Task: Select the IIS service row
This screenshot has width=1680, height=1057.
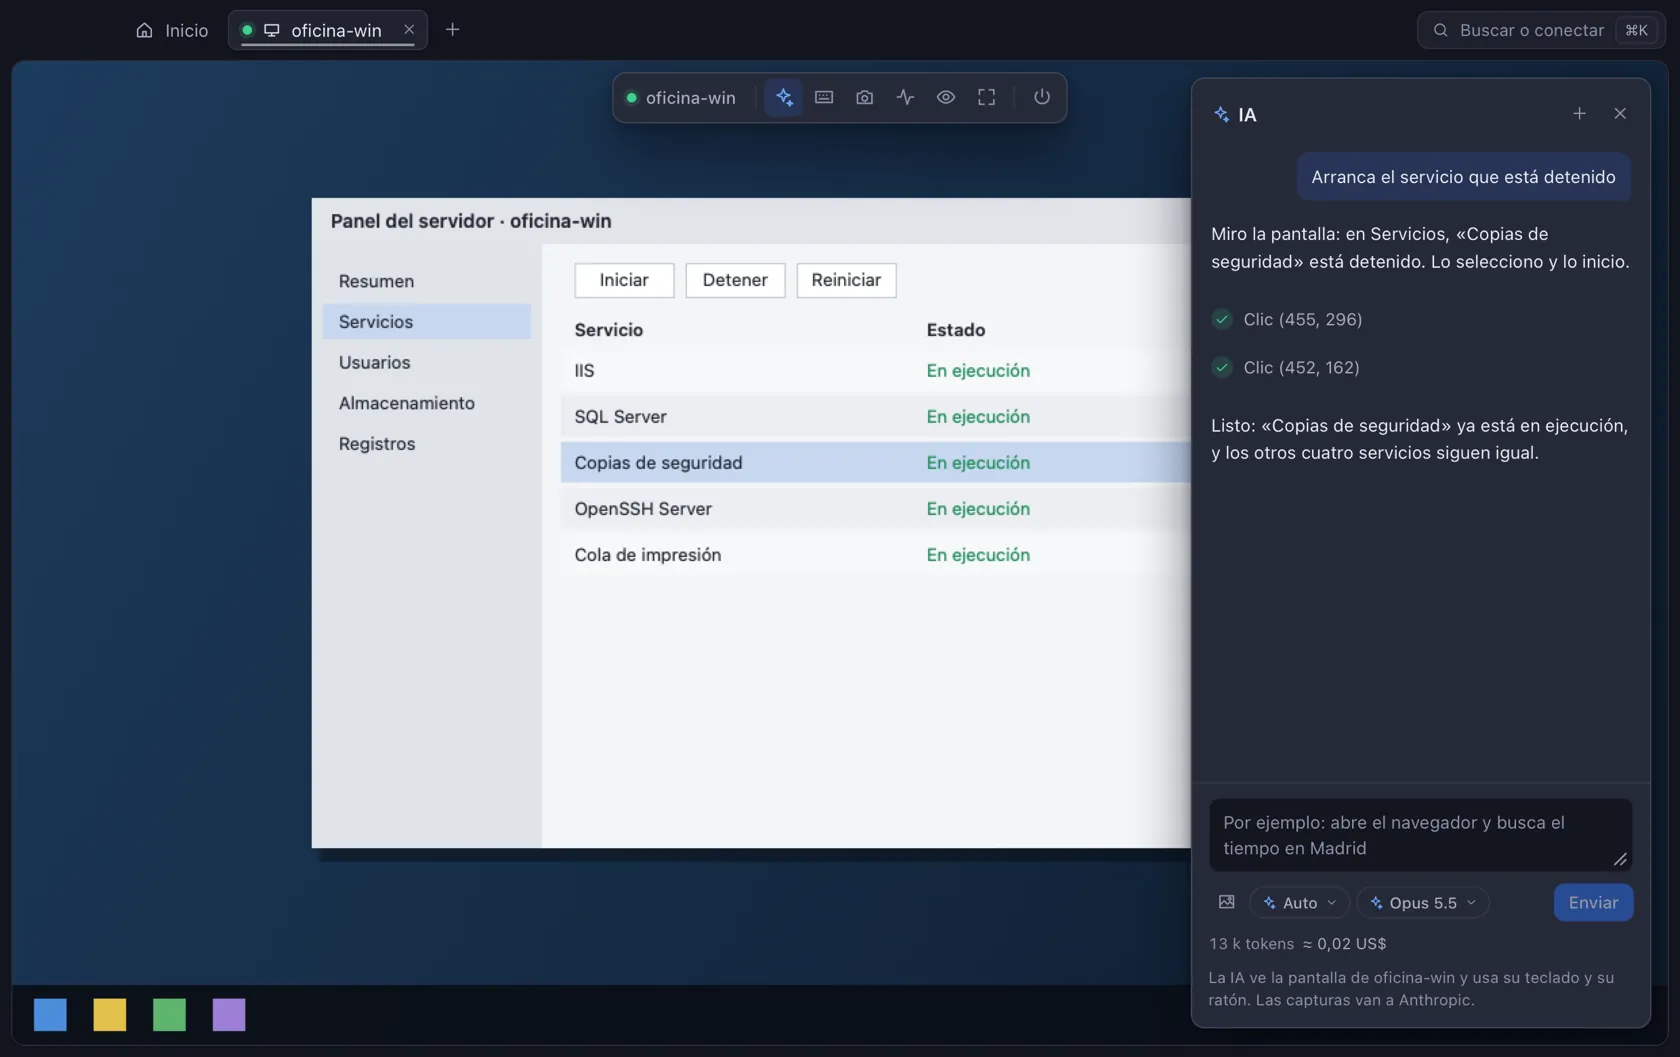Action: (x=875, y=370)
